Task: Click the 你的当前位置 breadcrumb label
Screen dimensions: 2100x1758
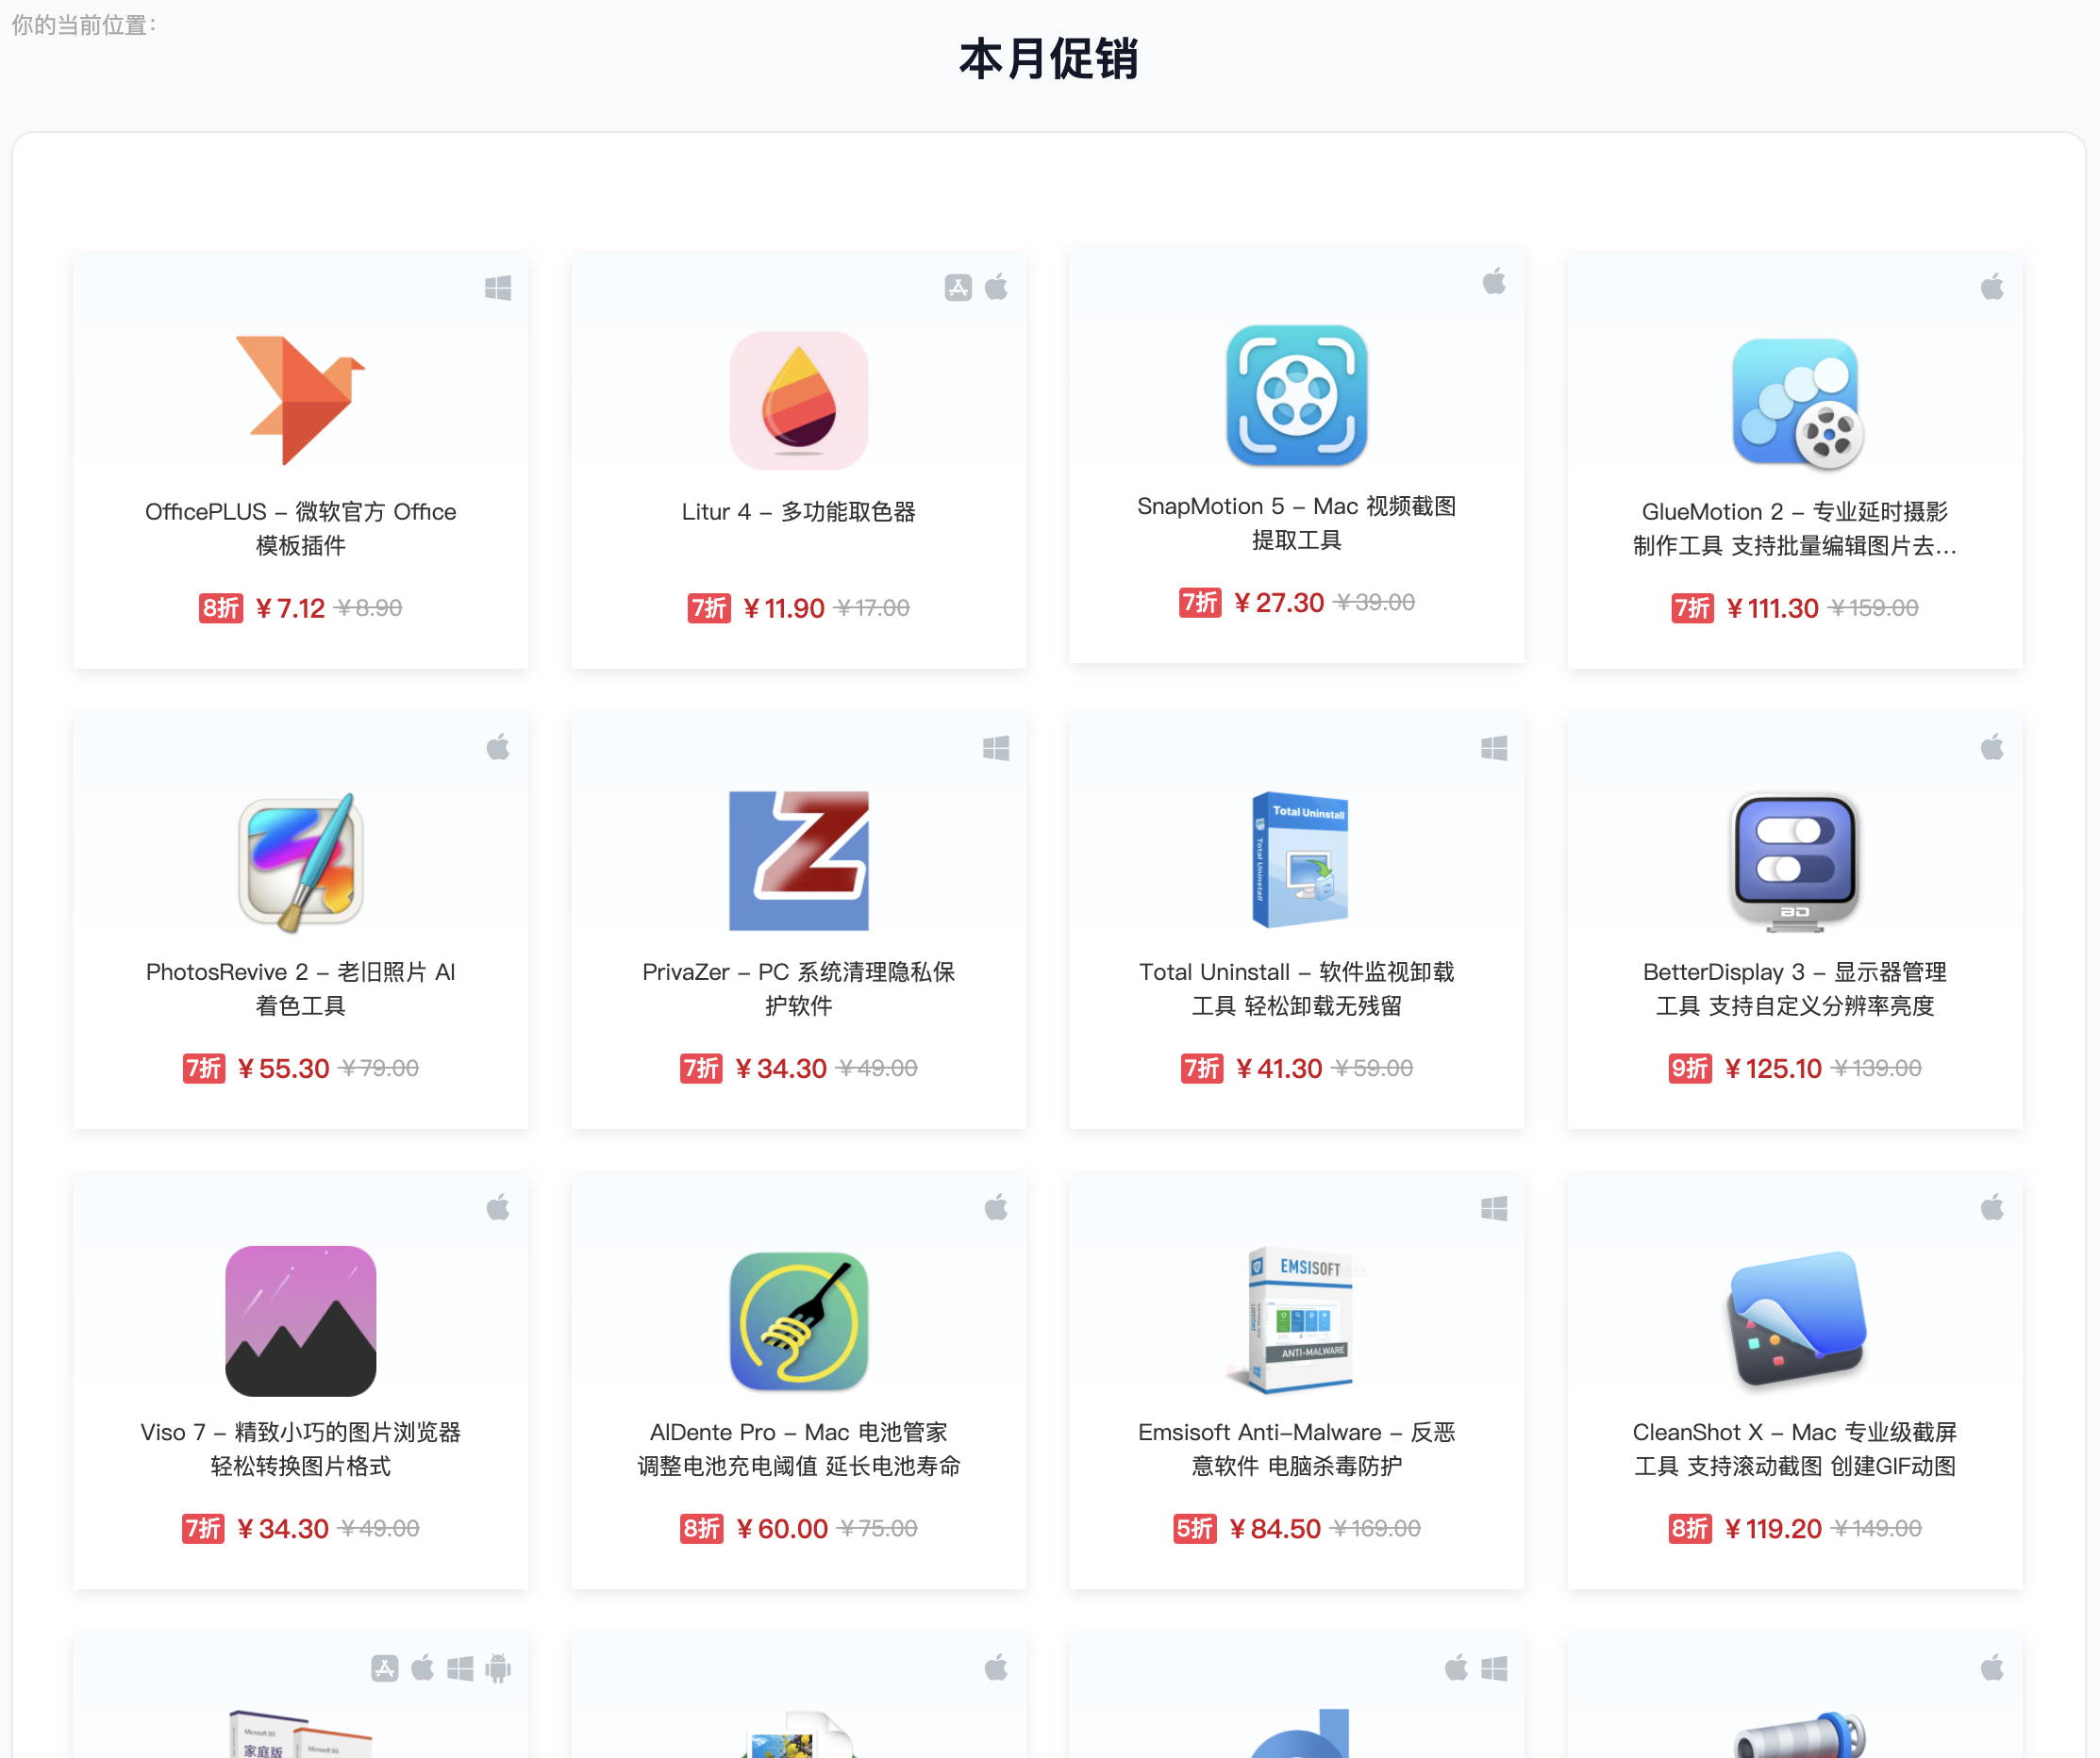Action: (84, 25)
